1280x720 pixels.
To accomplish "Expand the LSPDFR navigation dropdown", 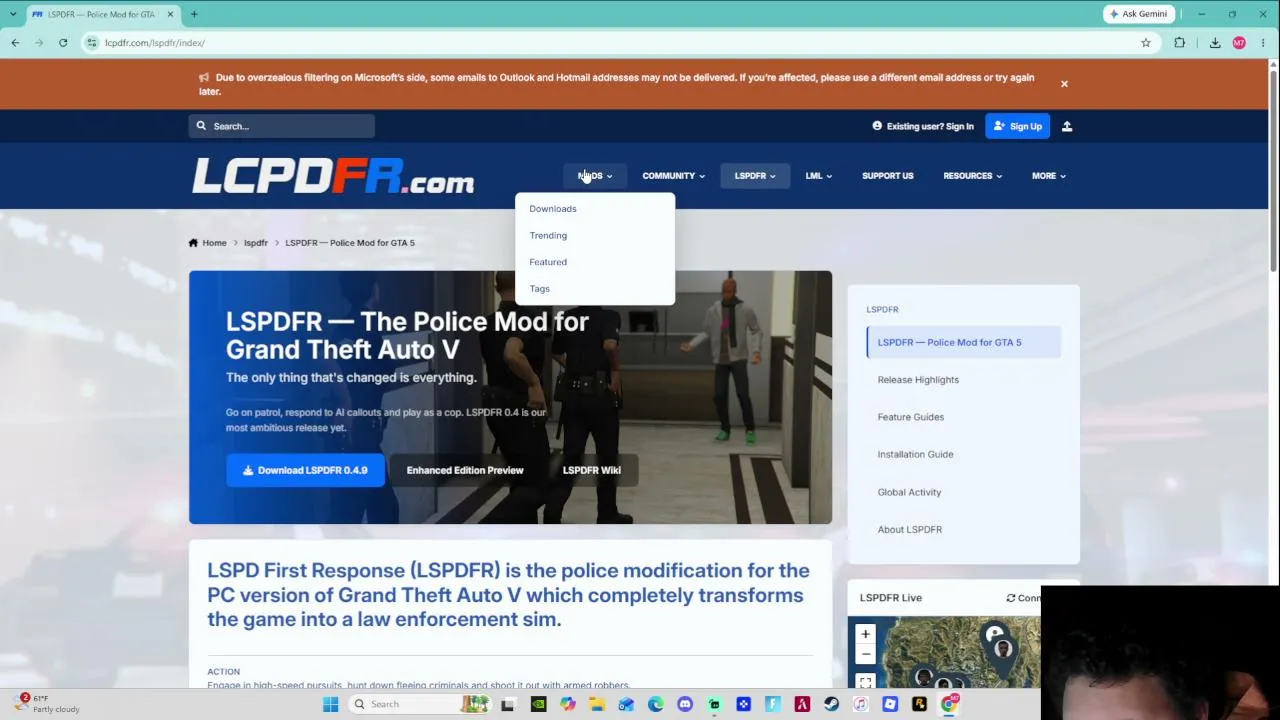I will click(755, 176).
